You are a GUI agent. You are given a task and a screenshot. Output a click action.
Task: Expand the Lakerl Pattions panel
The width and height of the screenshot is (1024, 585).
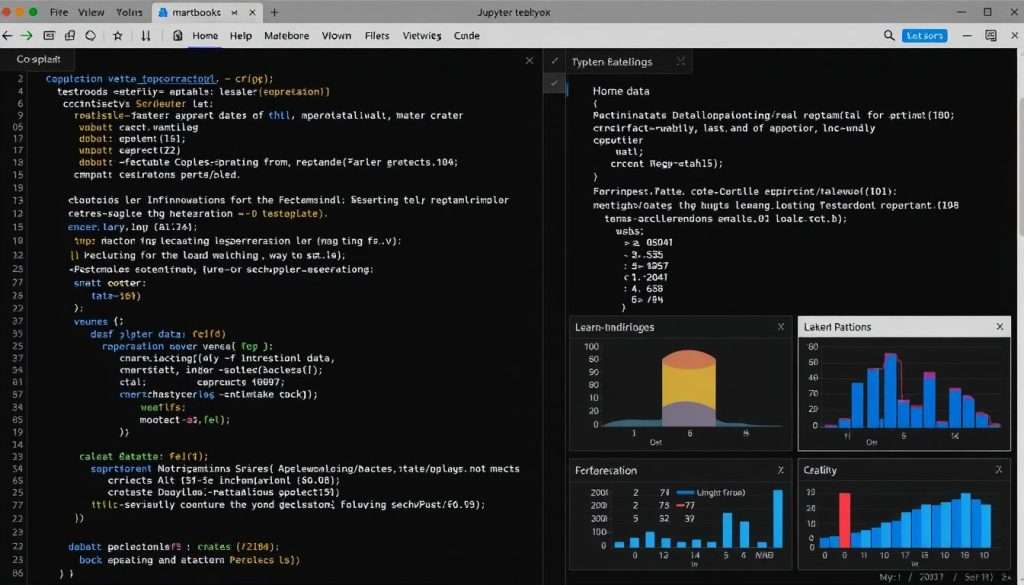[998, 326]
